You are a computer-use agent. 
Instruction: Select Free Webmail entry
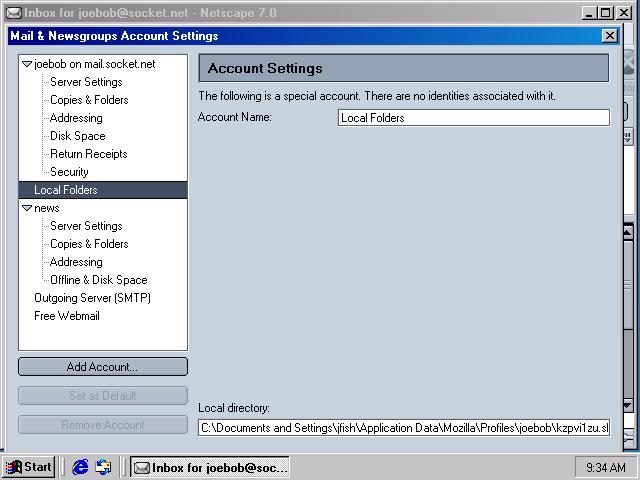(67, 316)
